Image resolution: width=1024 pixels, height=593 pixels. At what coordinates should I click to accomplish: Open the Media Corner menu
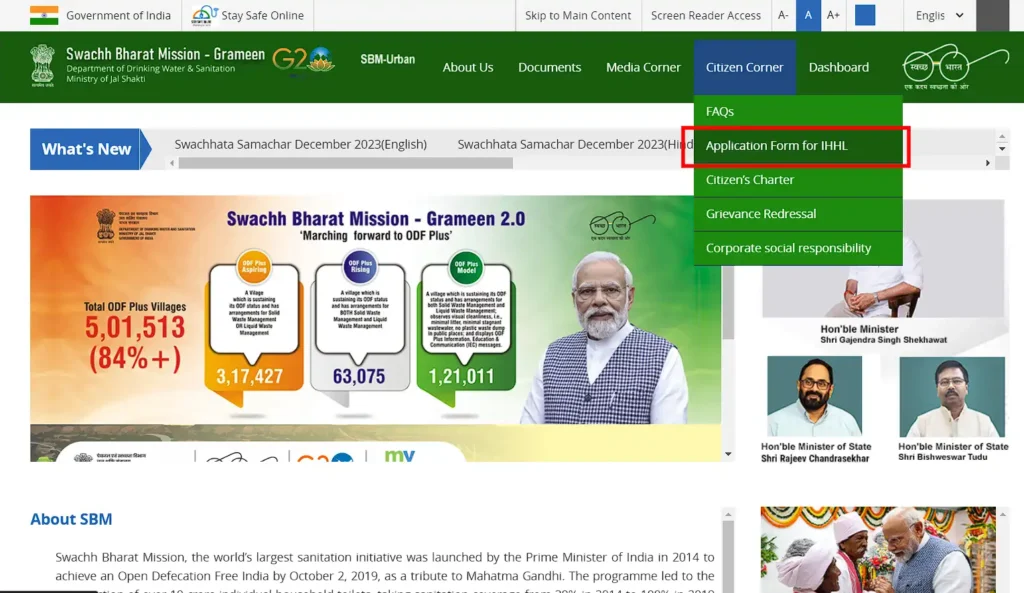click(x=643, y=67)
